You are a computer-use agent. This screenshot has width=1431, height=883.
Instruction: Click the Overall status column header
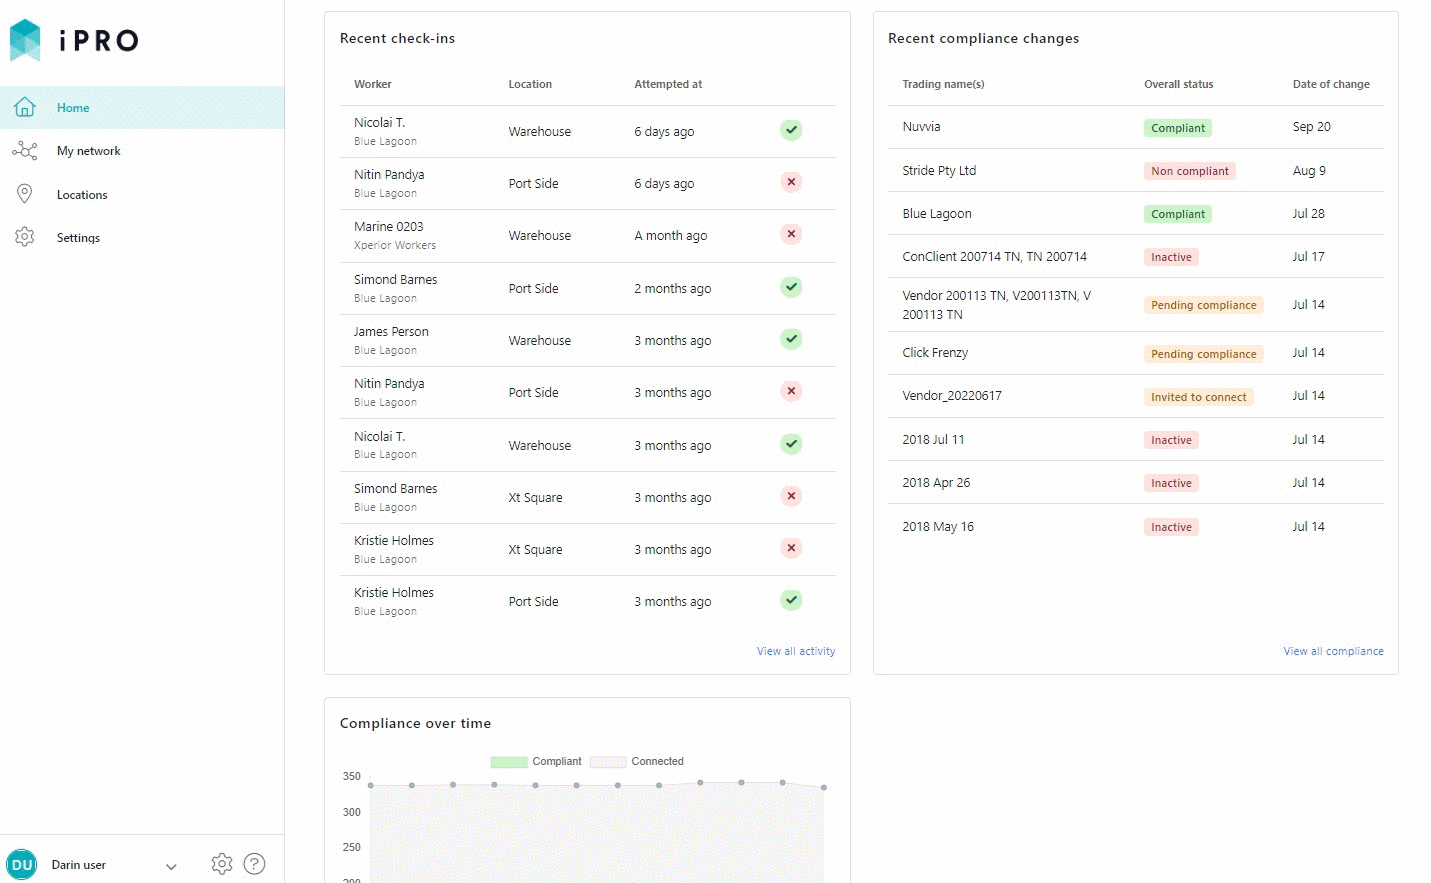(x=1178, y=84)
